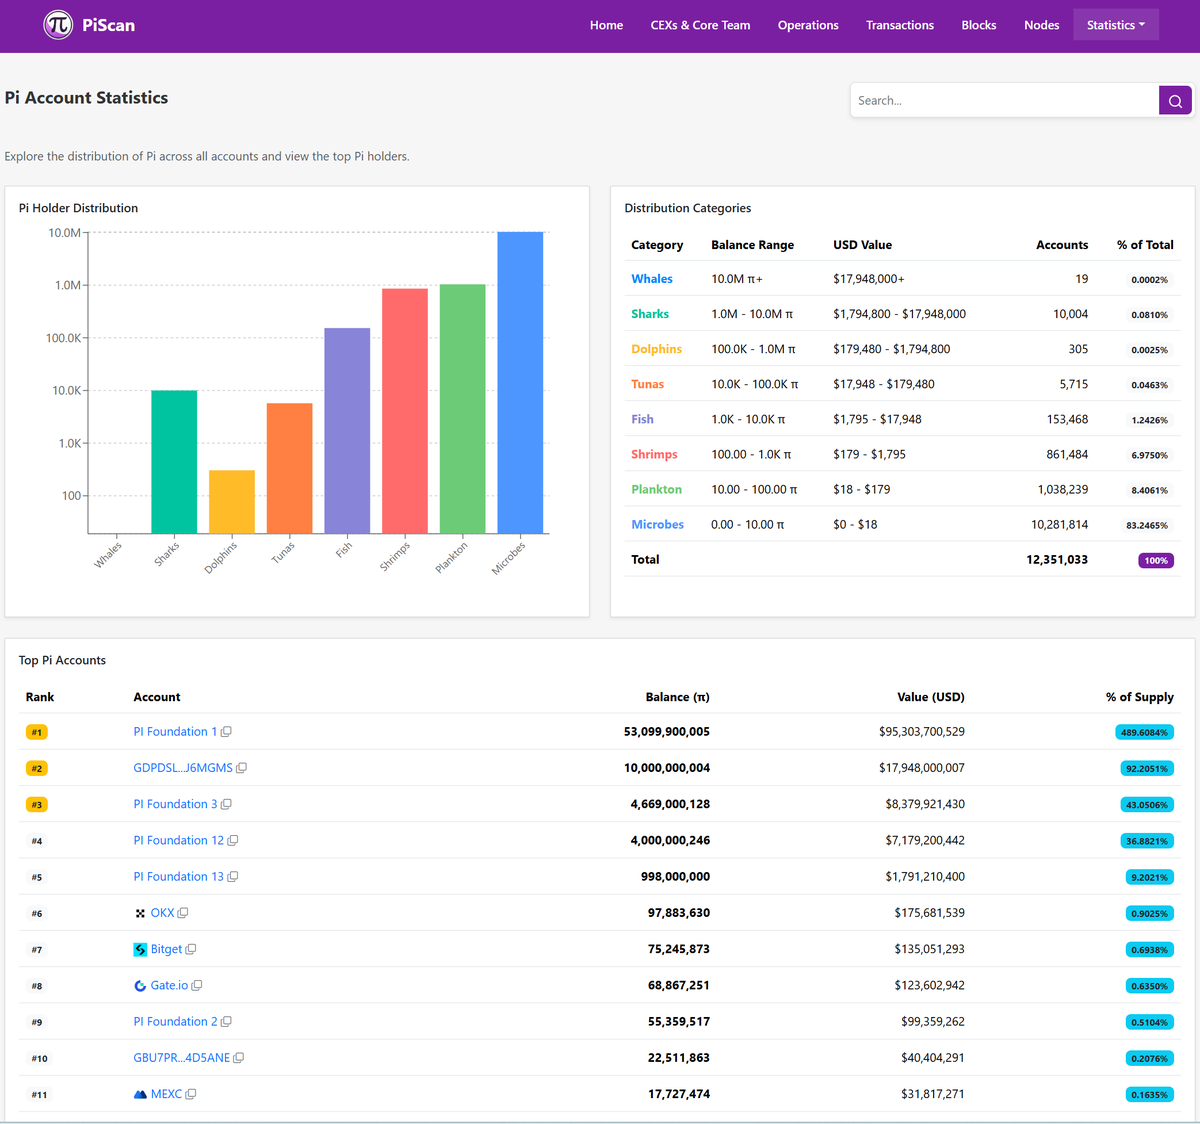Open the PI Foundation 3 account link
Screen dimensions: 1200x1124
[175, 804]
